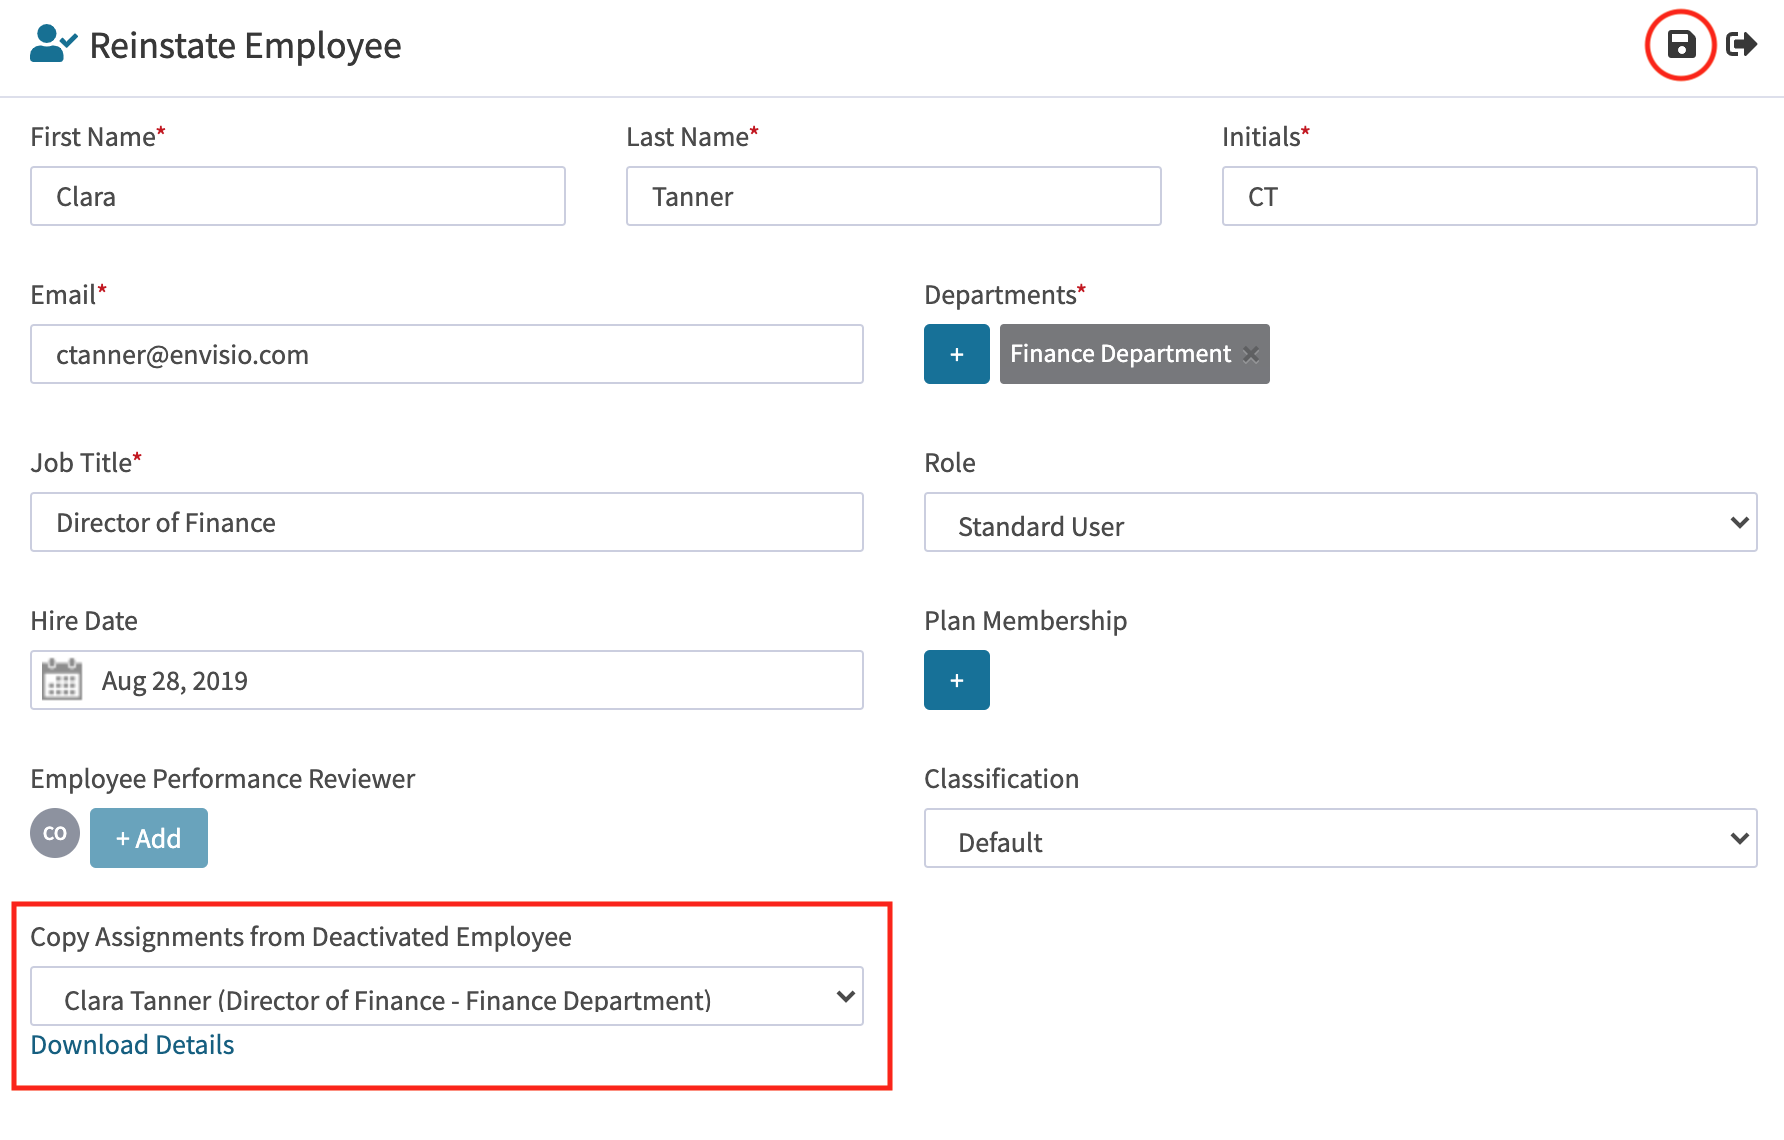Focus the Initials field
The image size is (1784, 1140).
pos(1490,196)
